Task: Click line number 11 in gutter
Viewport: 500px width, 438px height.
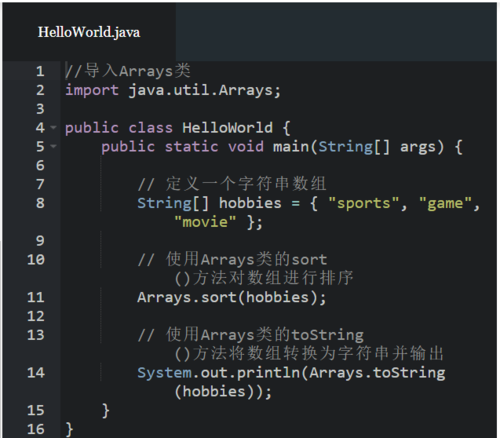Action: click(36, 297)
